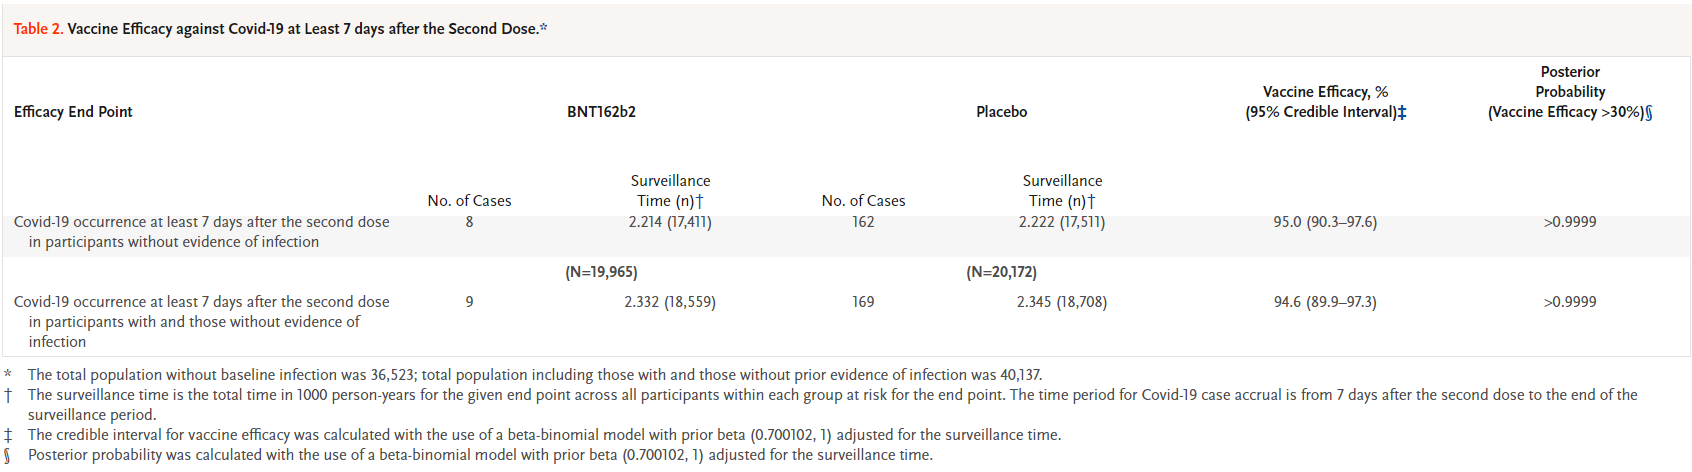Select the "Placebo" column group header

click(x=1001, y=112)
